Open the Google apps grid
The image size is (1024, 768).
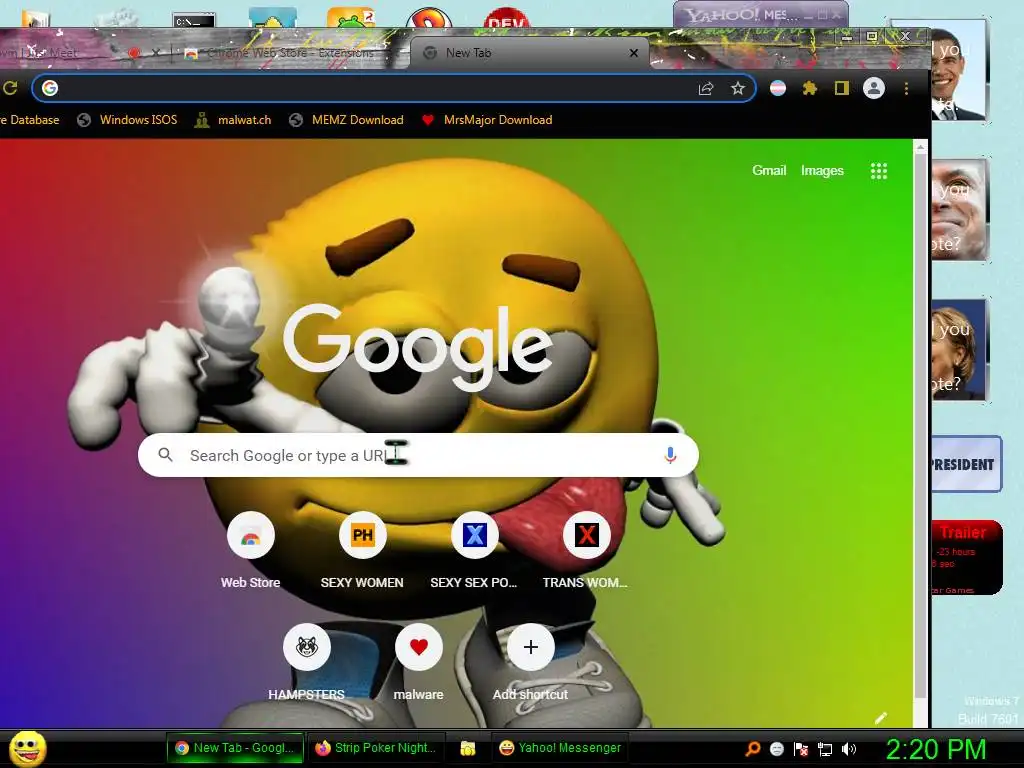coord(879,171)
